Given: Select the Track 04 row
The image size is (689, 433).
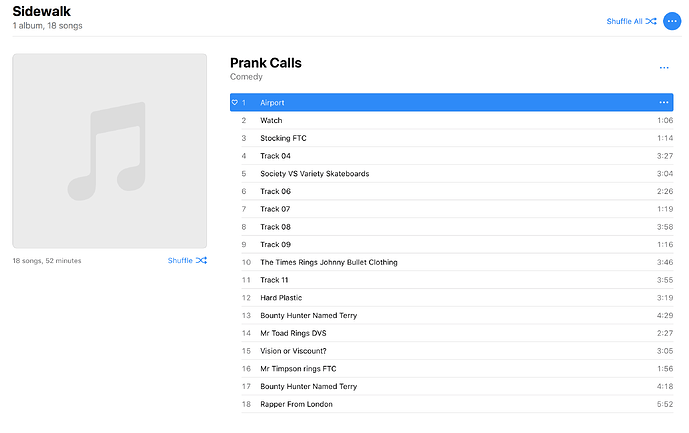Looking at the screenshot, I should [275, 155].
